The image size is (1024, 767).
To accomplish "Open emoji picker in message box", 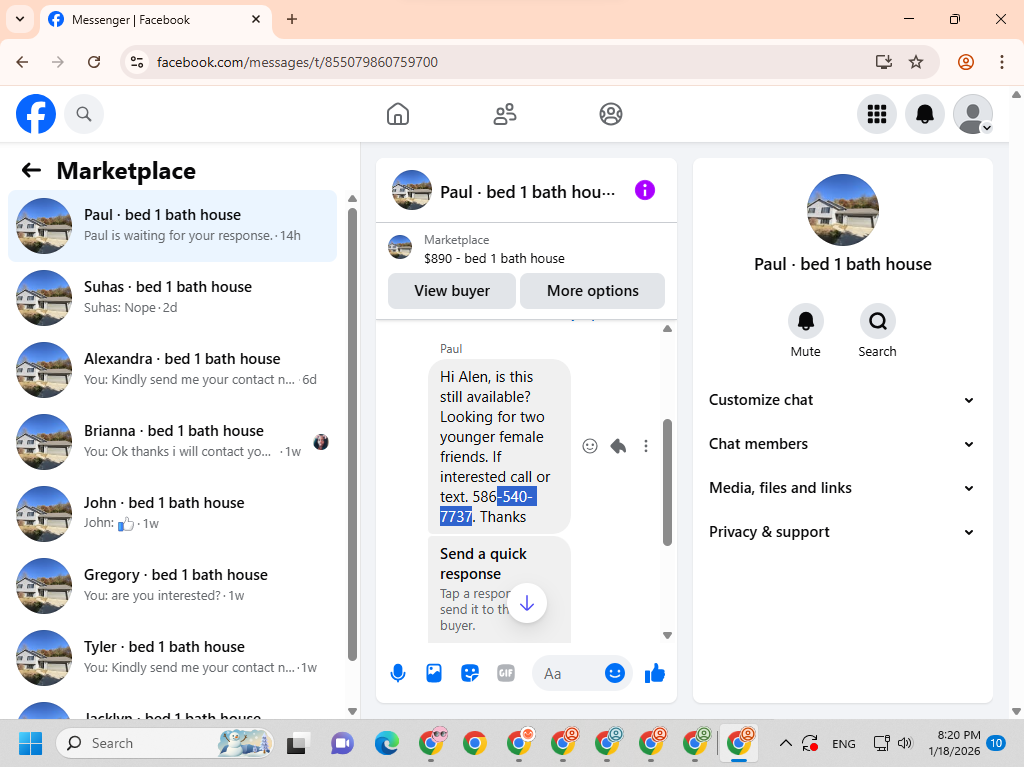I will (615, 673).
